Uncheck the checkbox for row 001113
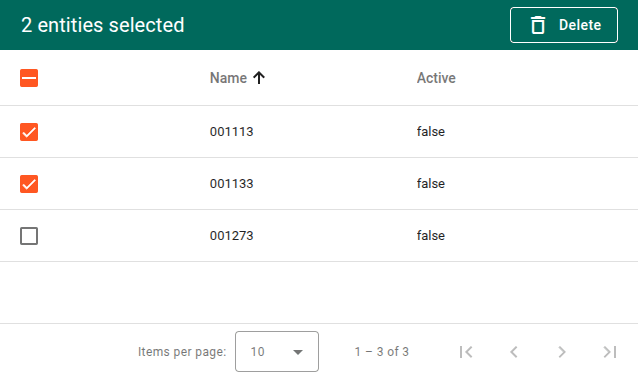 tap(29, 132)
